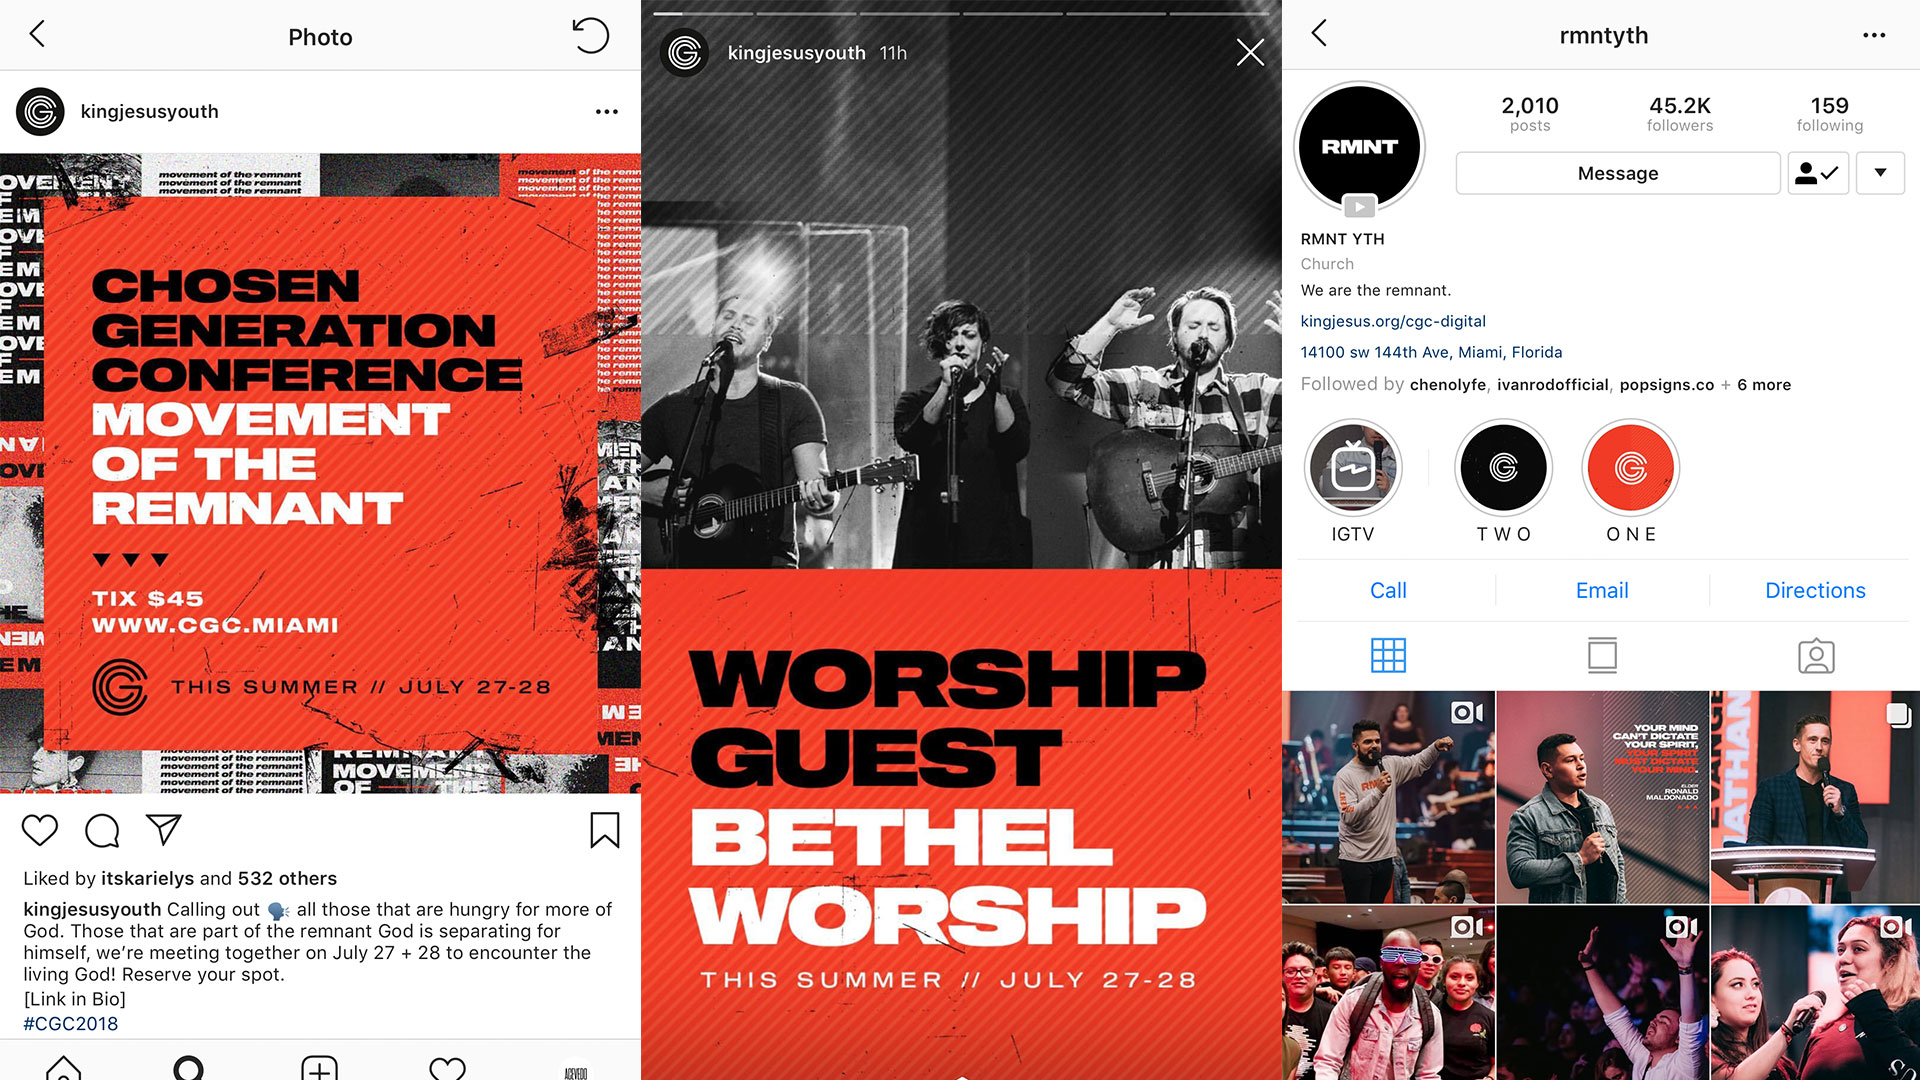Toggle the bookmark to save the post
1920x1080 pixels.
point(604,830)
